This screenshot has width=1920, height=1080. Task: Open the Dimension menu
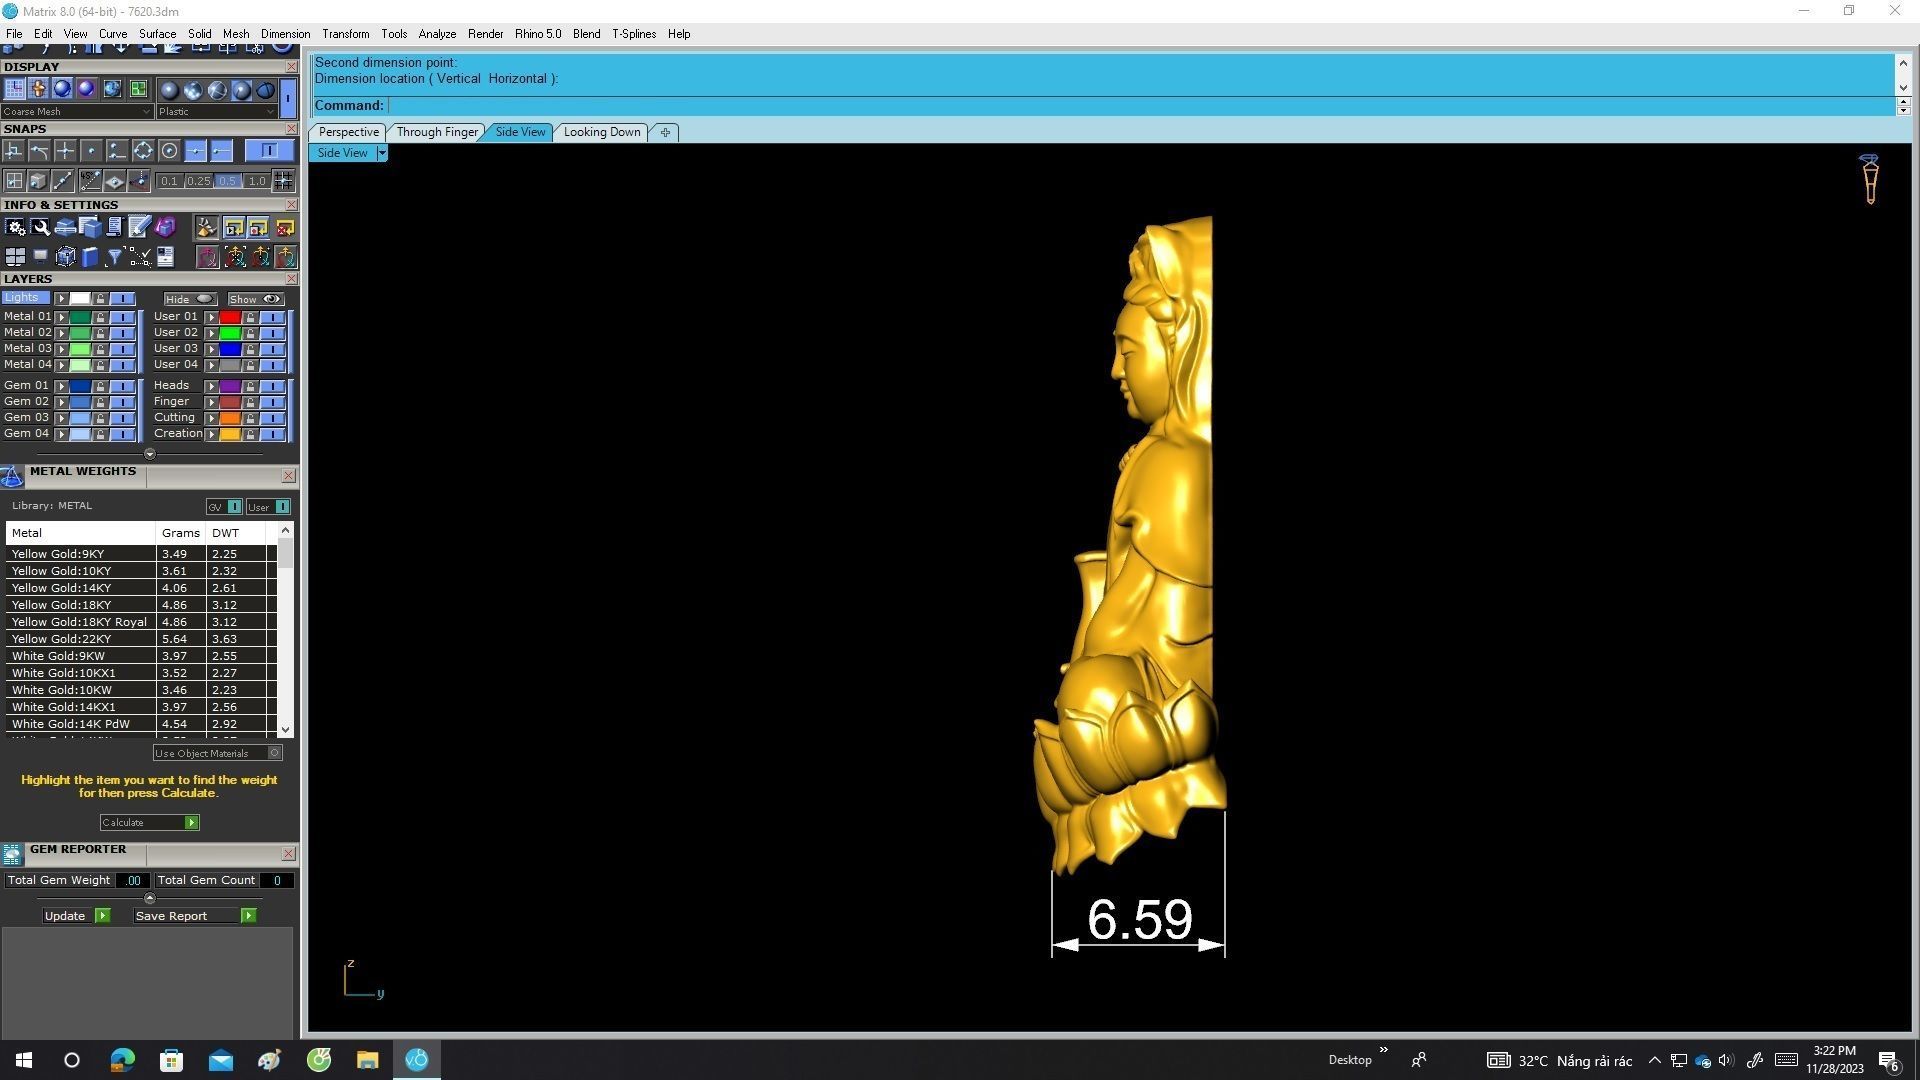pos(285,34)
